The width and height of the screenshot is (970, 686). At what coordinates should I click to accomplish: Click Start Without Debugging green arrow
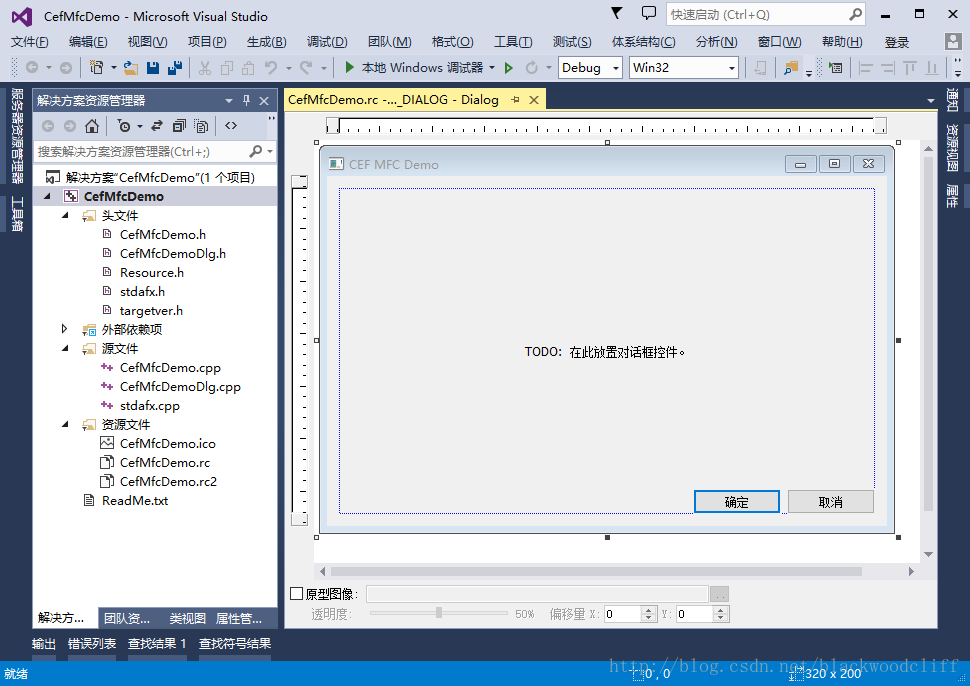tap(509, 67)
